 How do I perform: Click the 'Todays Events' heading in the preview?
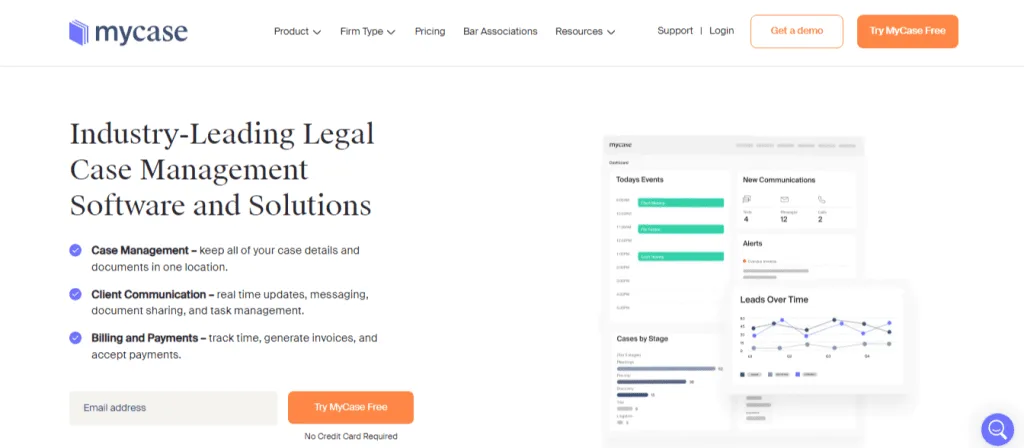coord(639,180)
